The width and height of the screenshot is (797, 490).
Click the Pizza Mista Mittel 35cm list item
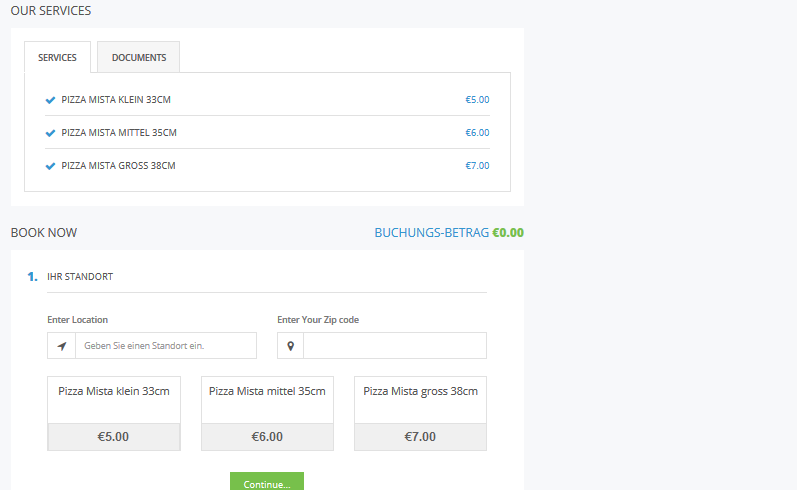point(120,133)
